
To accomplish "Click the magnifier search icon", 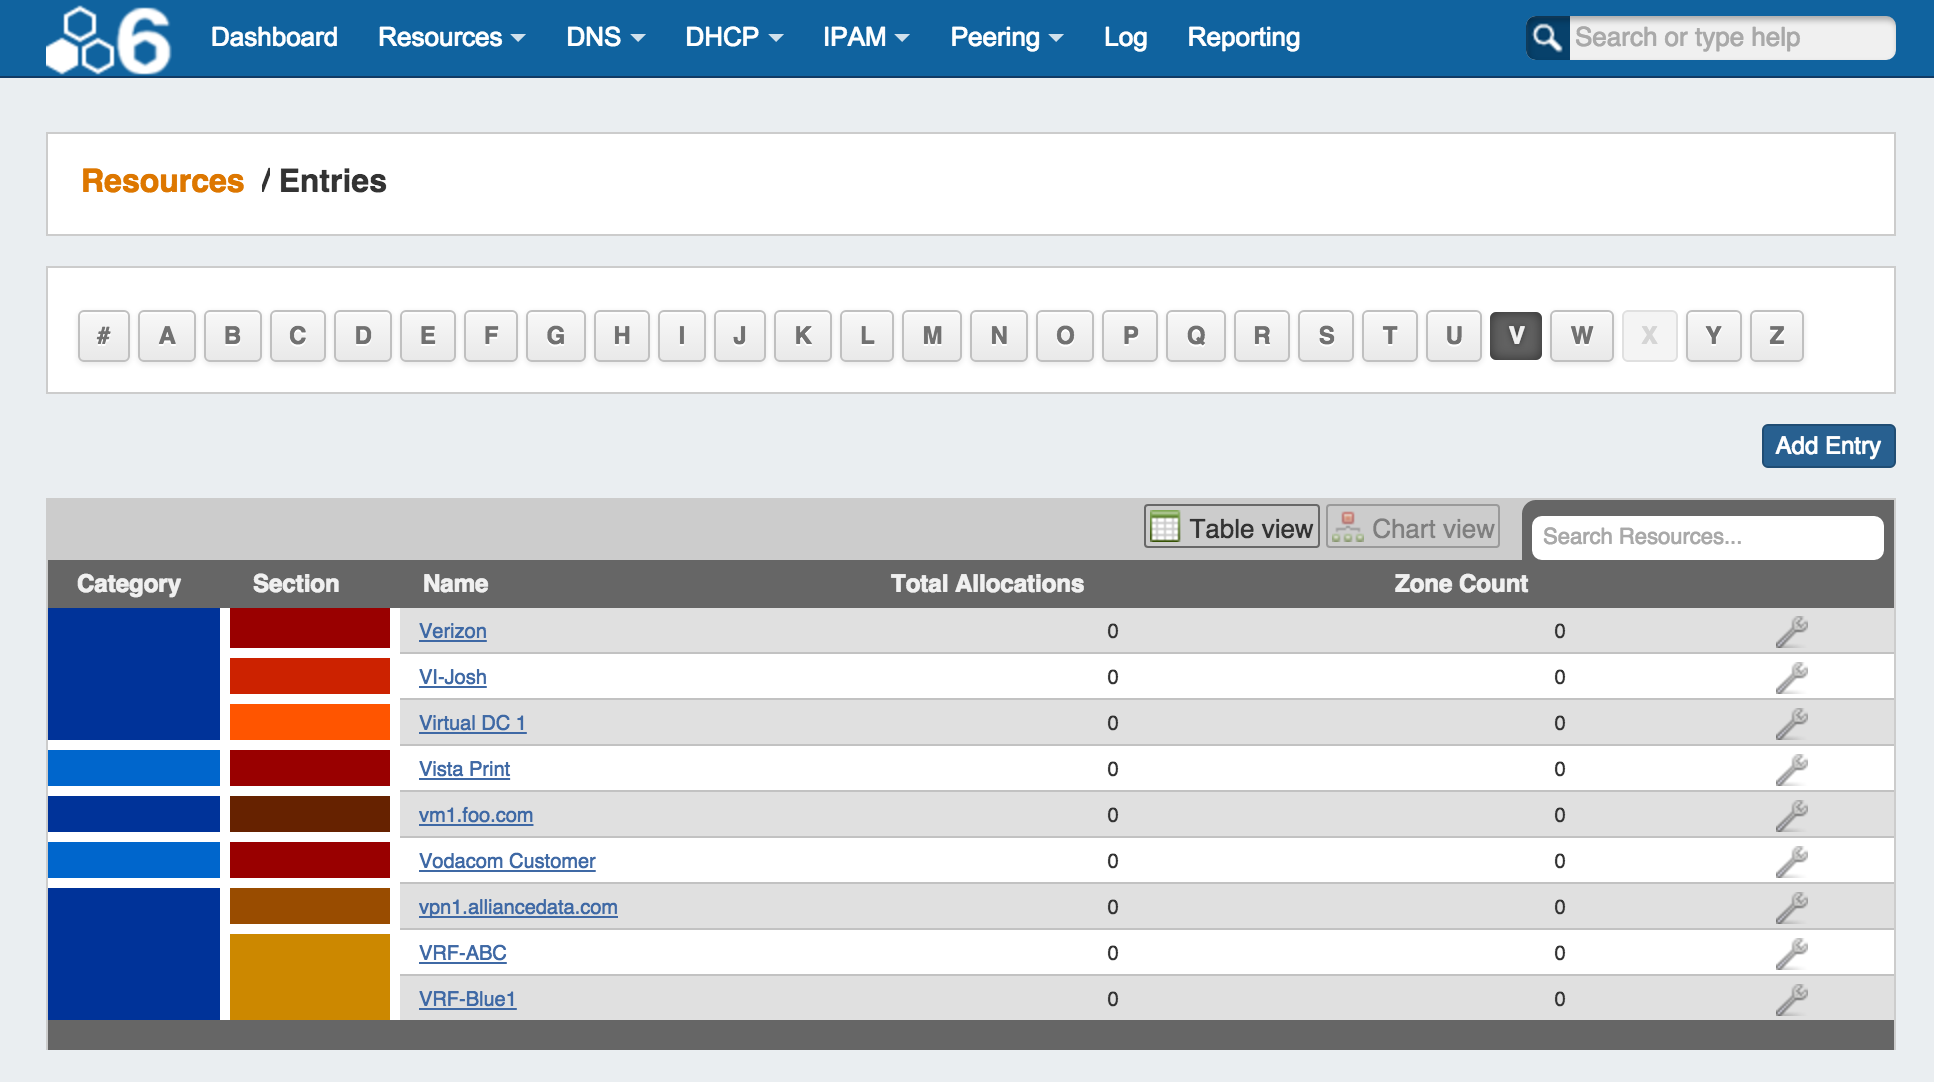I will 1547,38.
